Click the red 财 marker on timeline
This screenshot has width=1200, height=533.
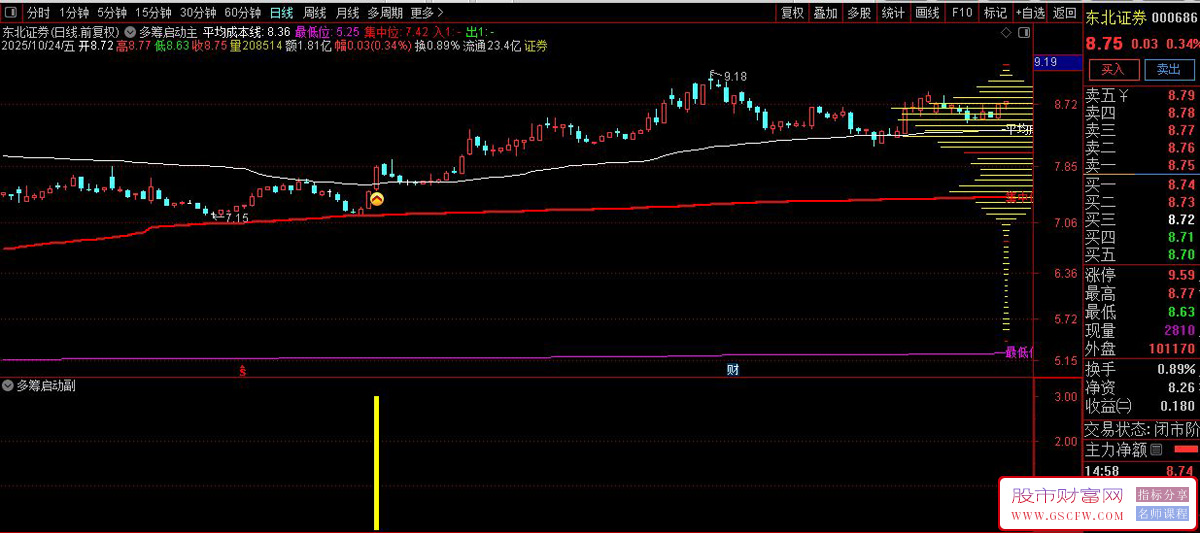[x=733, y=370]
